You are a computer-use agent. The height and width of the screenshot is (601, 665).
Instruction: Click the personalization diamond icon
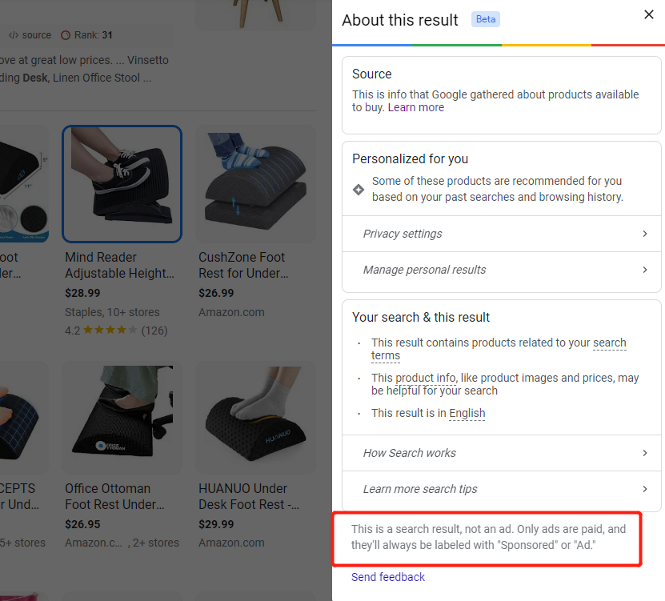click(x=359, y=189)
